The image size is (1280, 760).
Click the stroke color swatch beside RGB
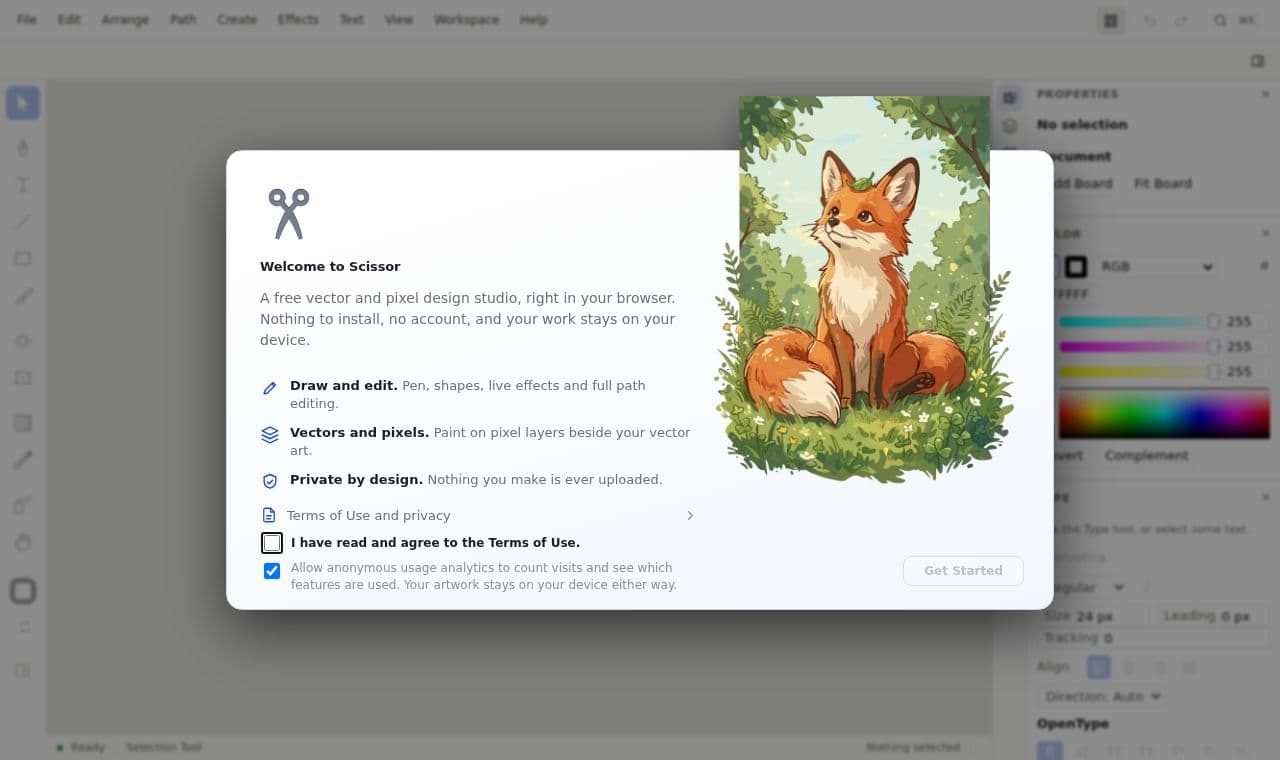pos(1076,267)
